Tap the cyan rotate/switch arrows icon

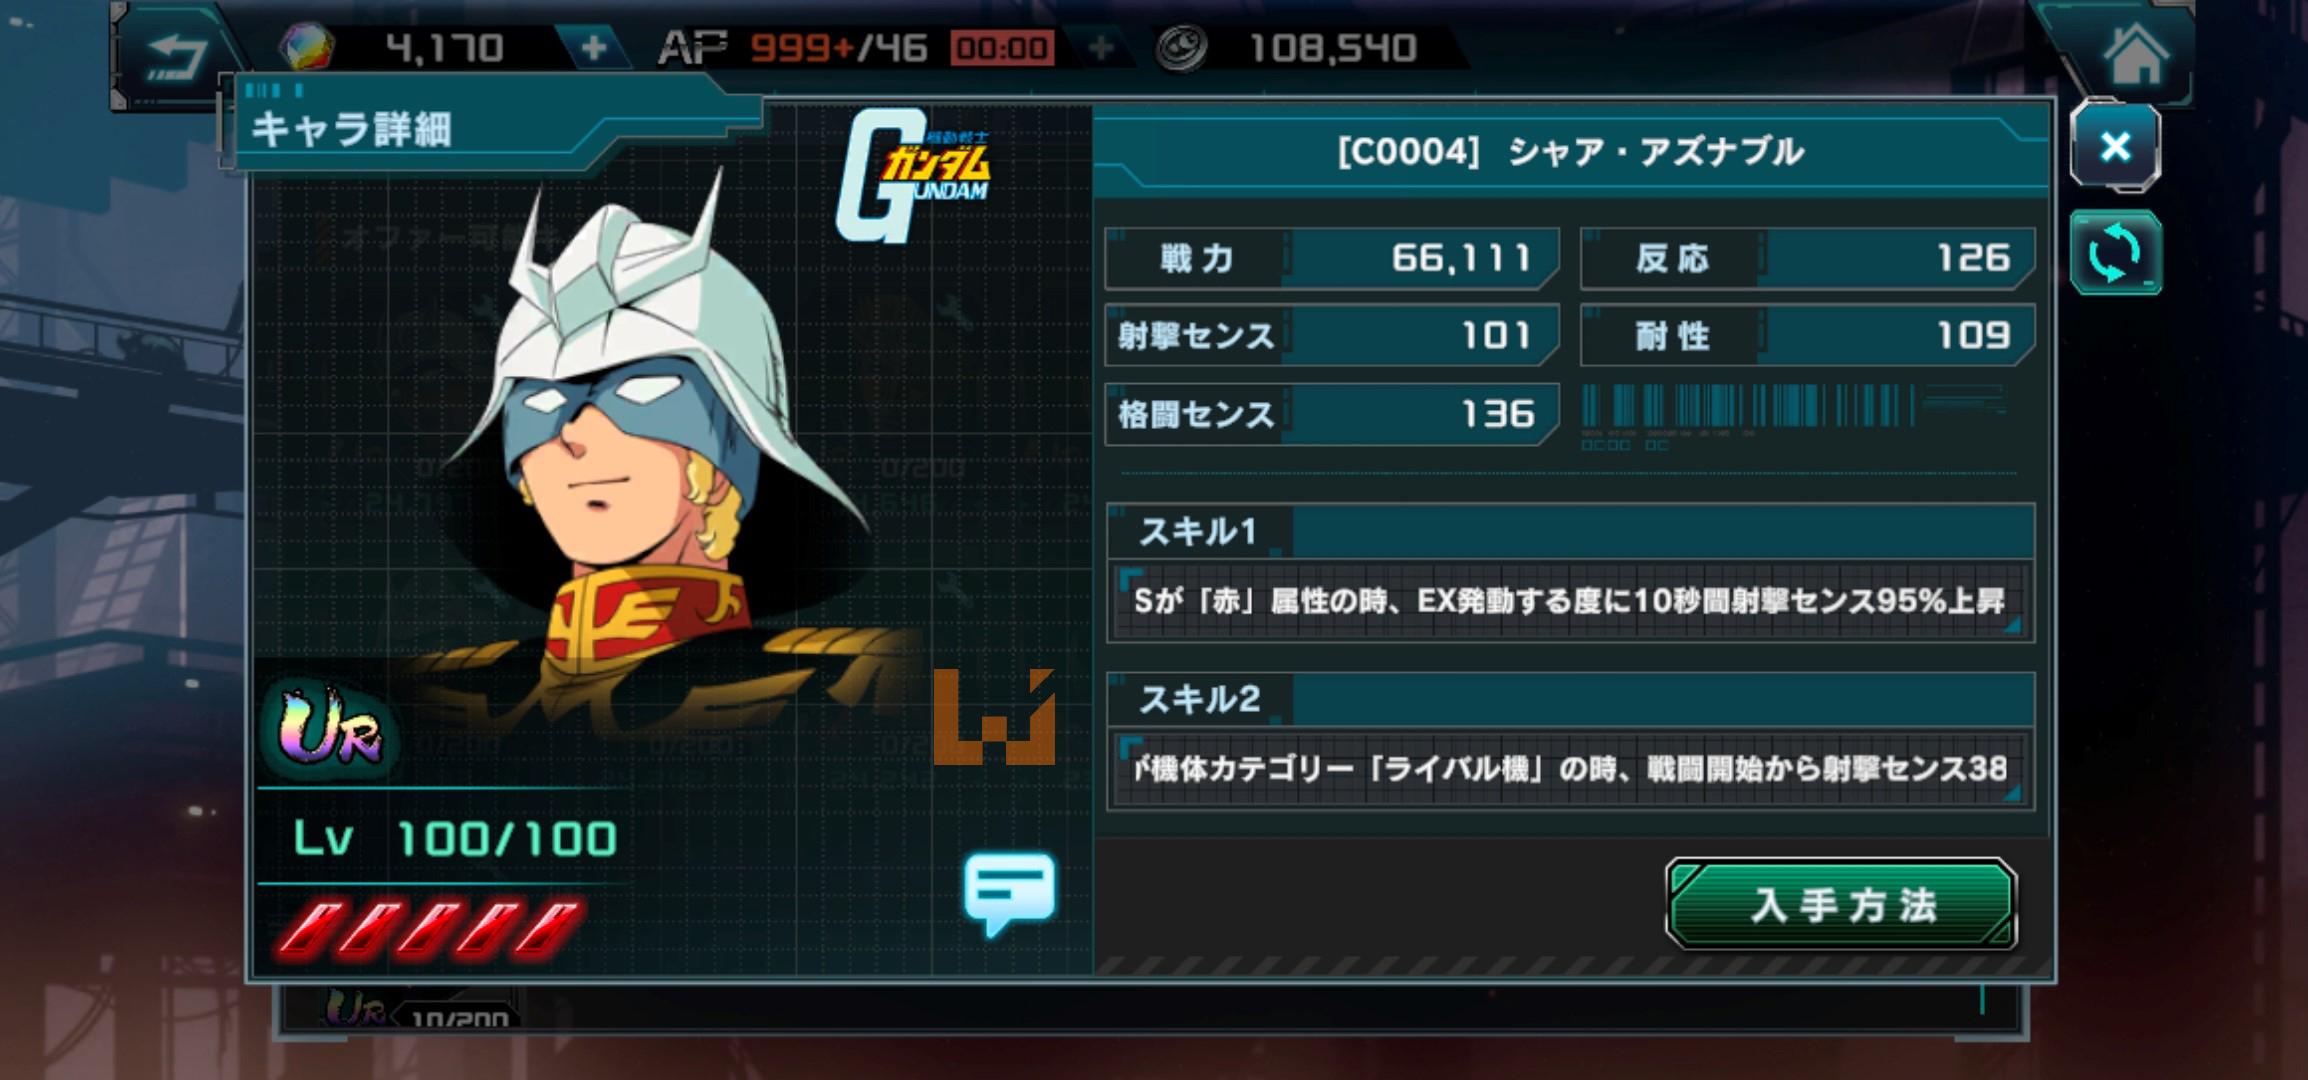click(x=2115, y=253)
